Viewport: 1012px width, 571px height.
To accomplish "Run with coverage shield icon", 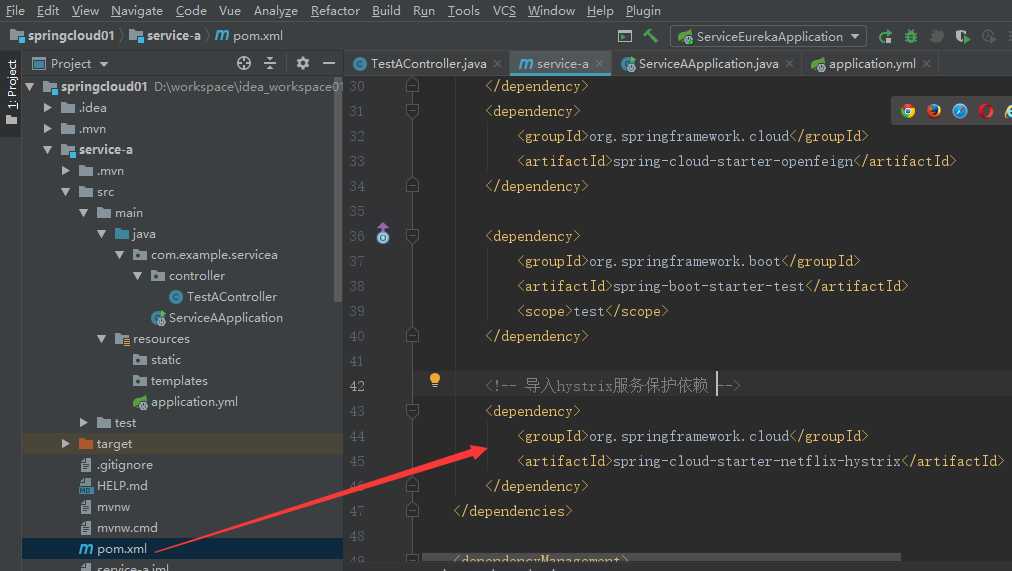I will click(x=962, y=37).
